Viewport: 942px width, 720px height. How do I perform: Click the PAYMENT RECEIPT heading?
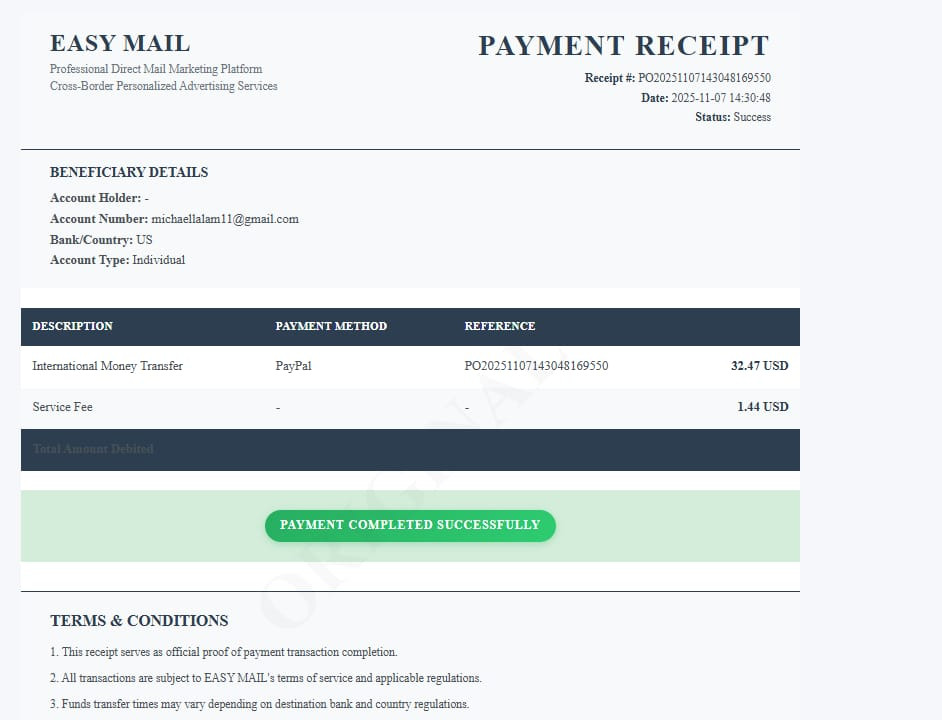[x=624, y=46]
